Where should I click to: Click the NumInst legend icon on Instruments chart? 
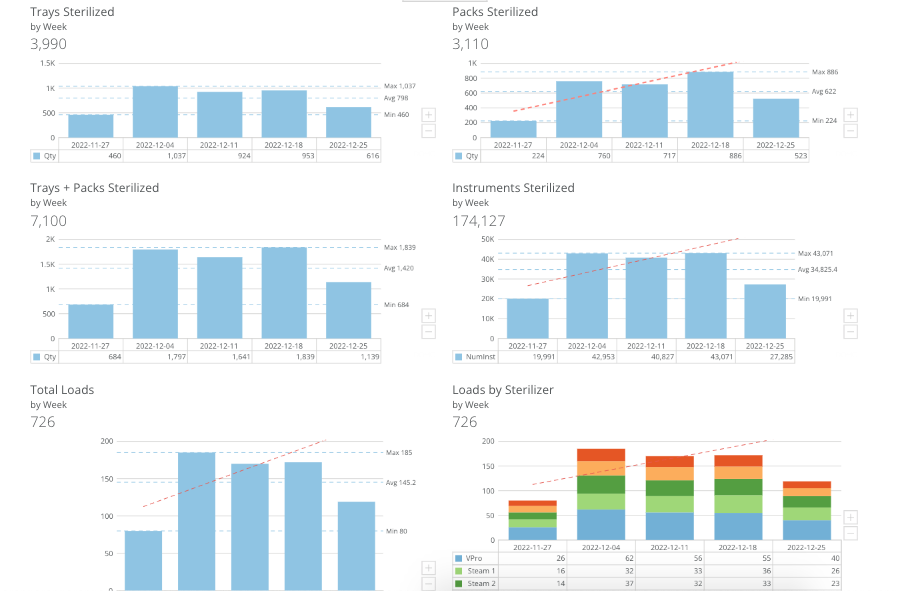pyautogui.click(x=459, y=356)
